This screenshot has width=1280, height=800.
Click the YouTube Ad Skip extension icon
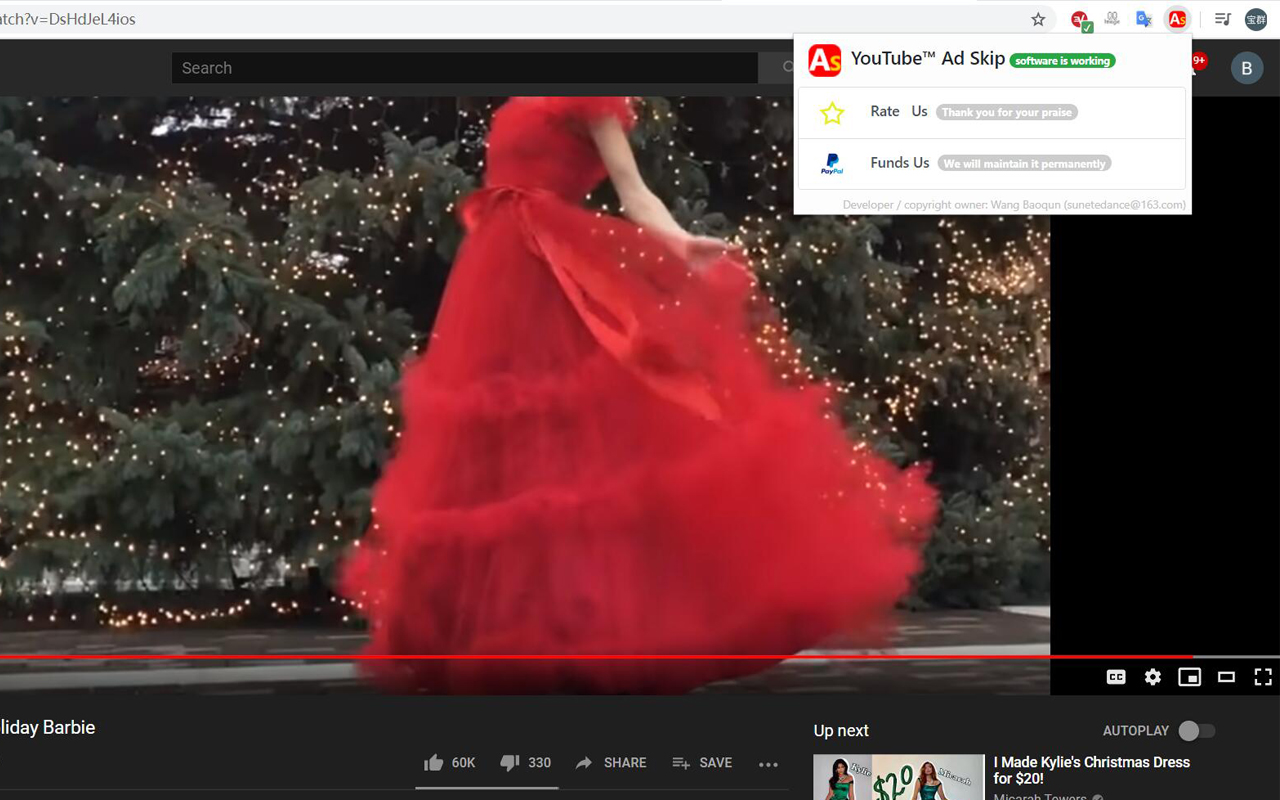pos(1177,19)
